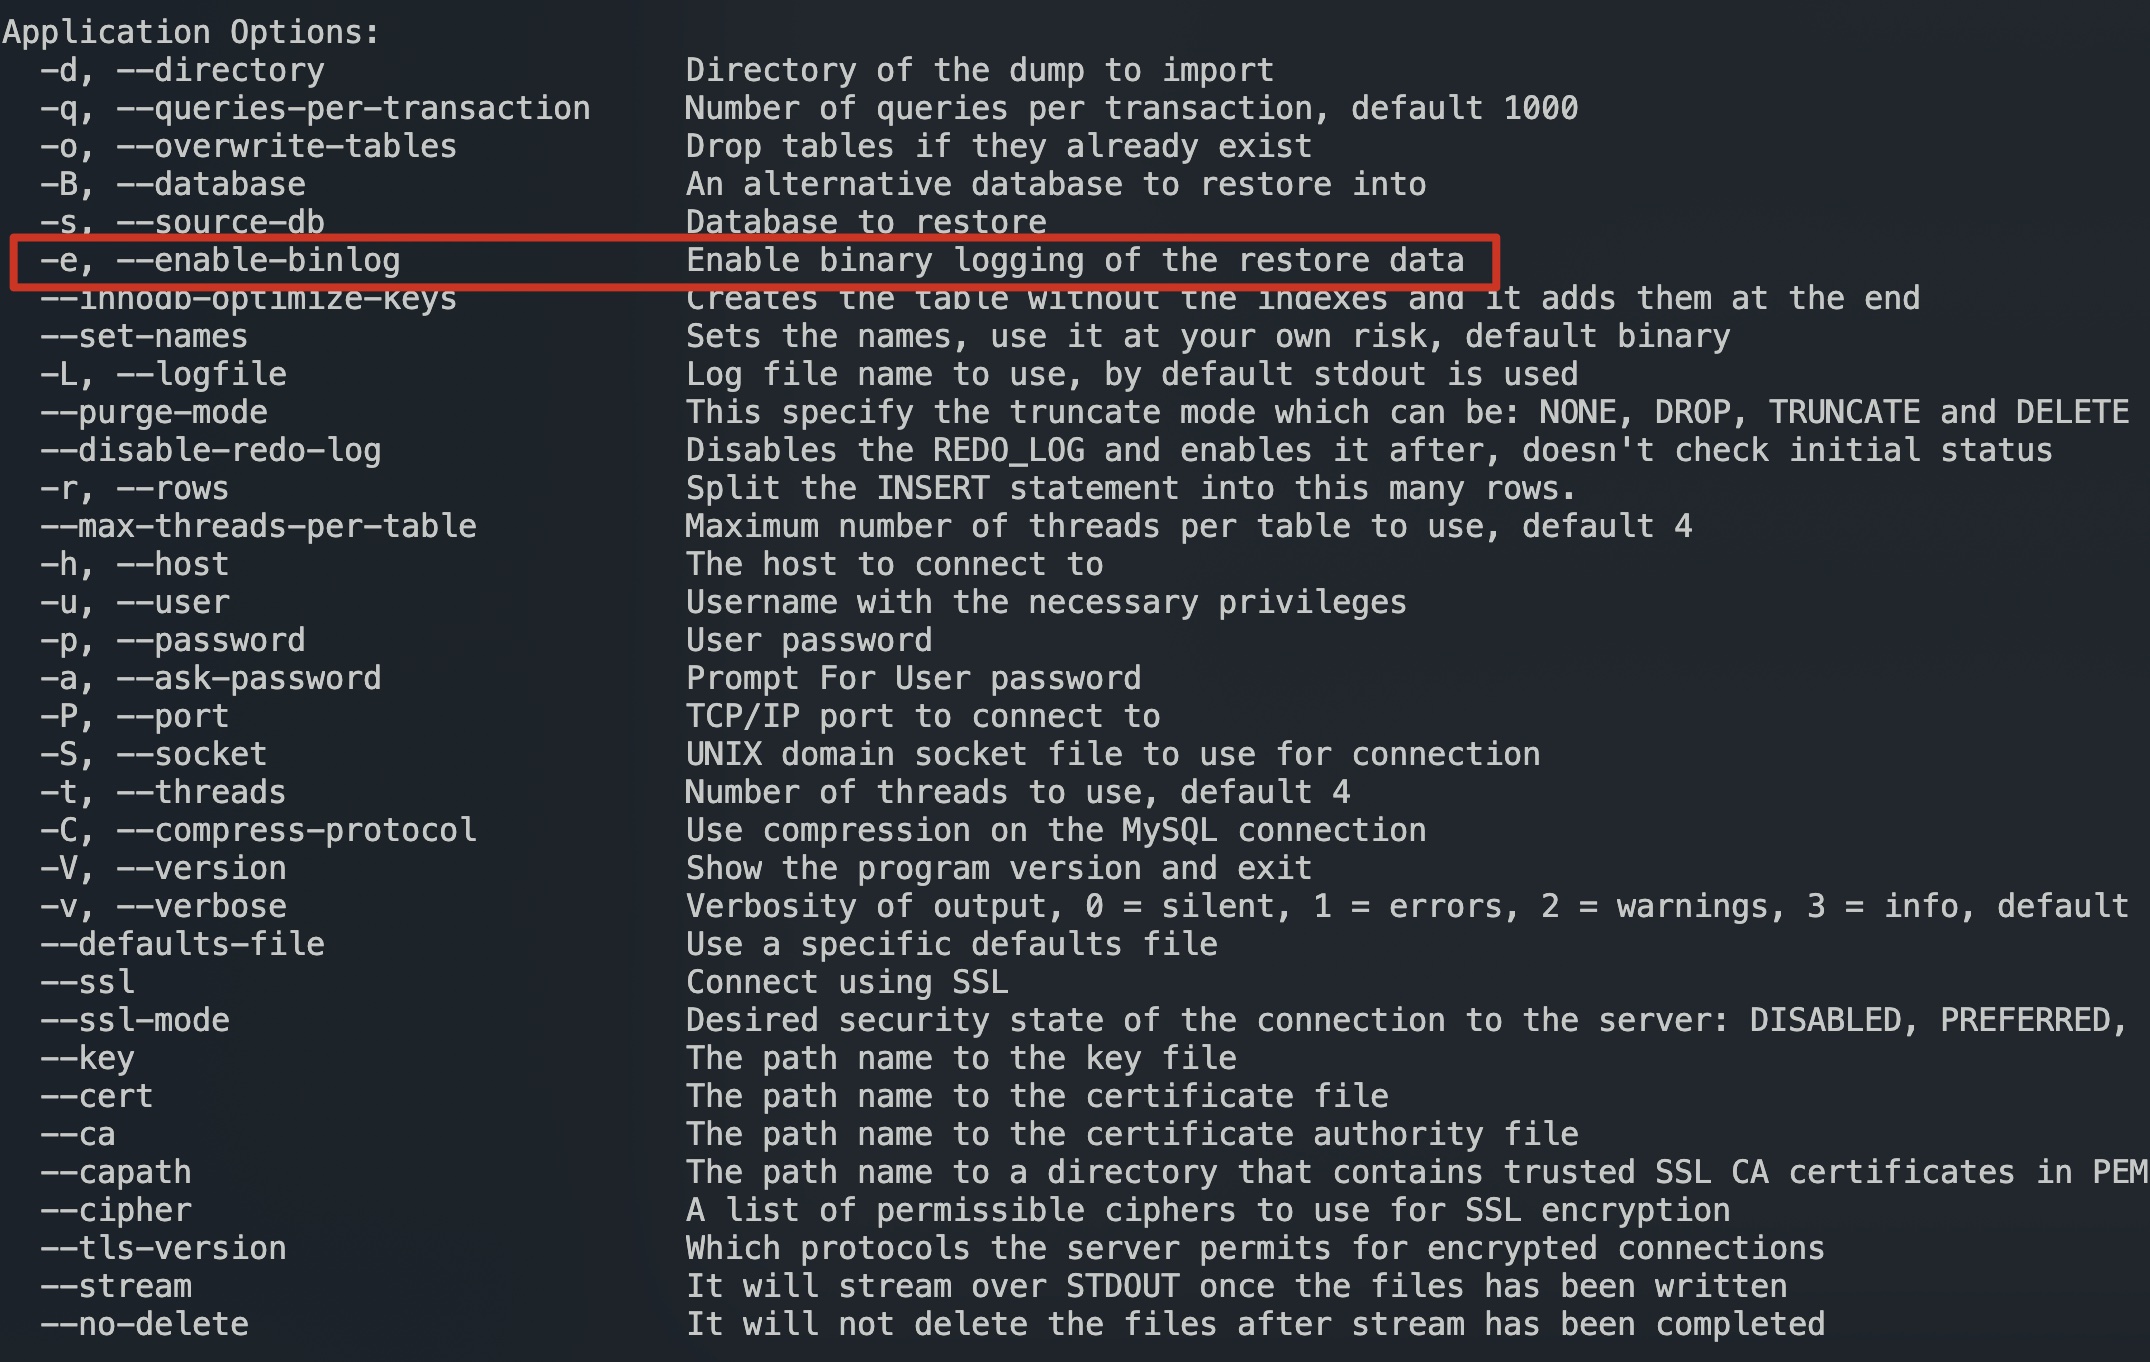2150x1362 pixels.
Task: Select the --disable-redo-log option text
Action: pos(211,451)
